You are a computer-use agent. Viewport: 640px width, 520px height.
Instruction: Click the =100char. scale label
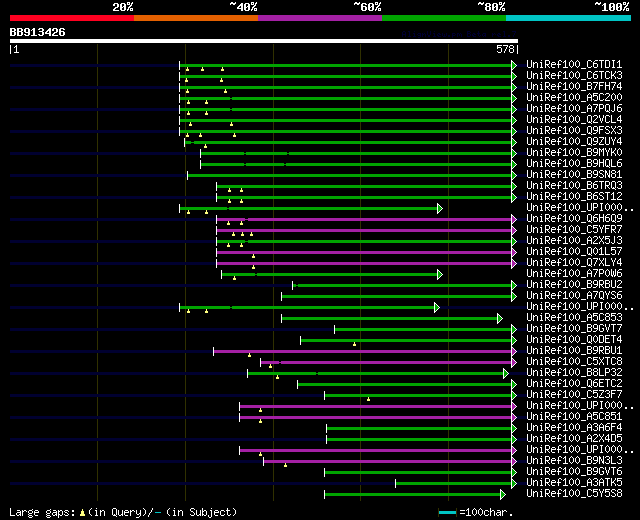[x=486, y=513]
